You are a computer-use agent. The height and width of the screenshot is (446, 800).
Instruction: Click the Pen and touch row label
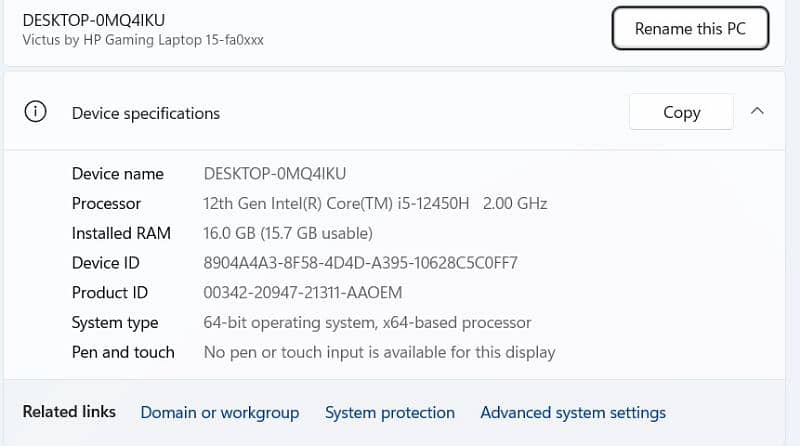[x=123, y=352]
